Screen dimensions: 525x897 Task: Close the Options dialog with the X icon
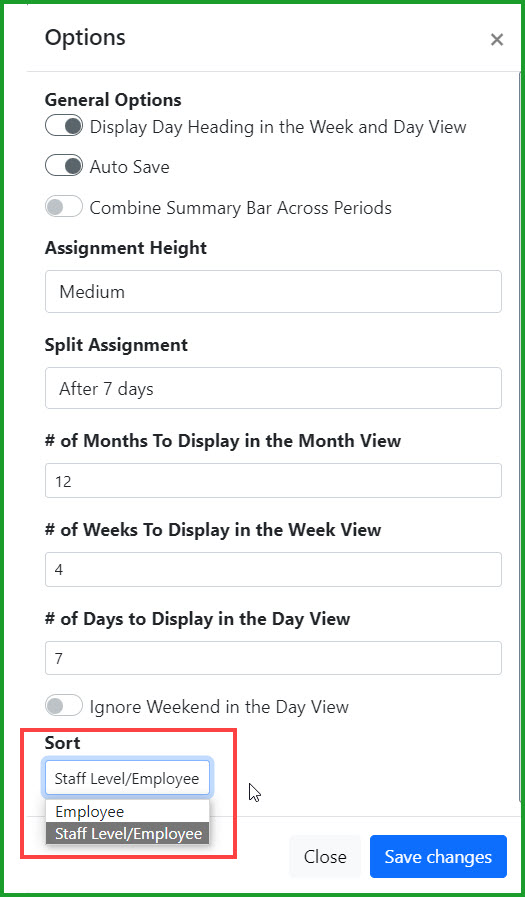[x=496, y=39]
